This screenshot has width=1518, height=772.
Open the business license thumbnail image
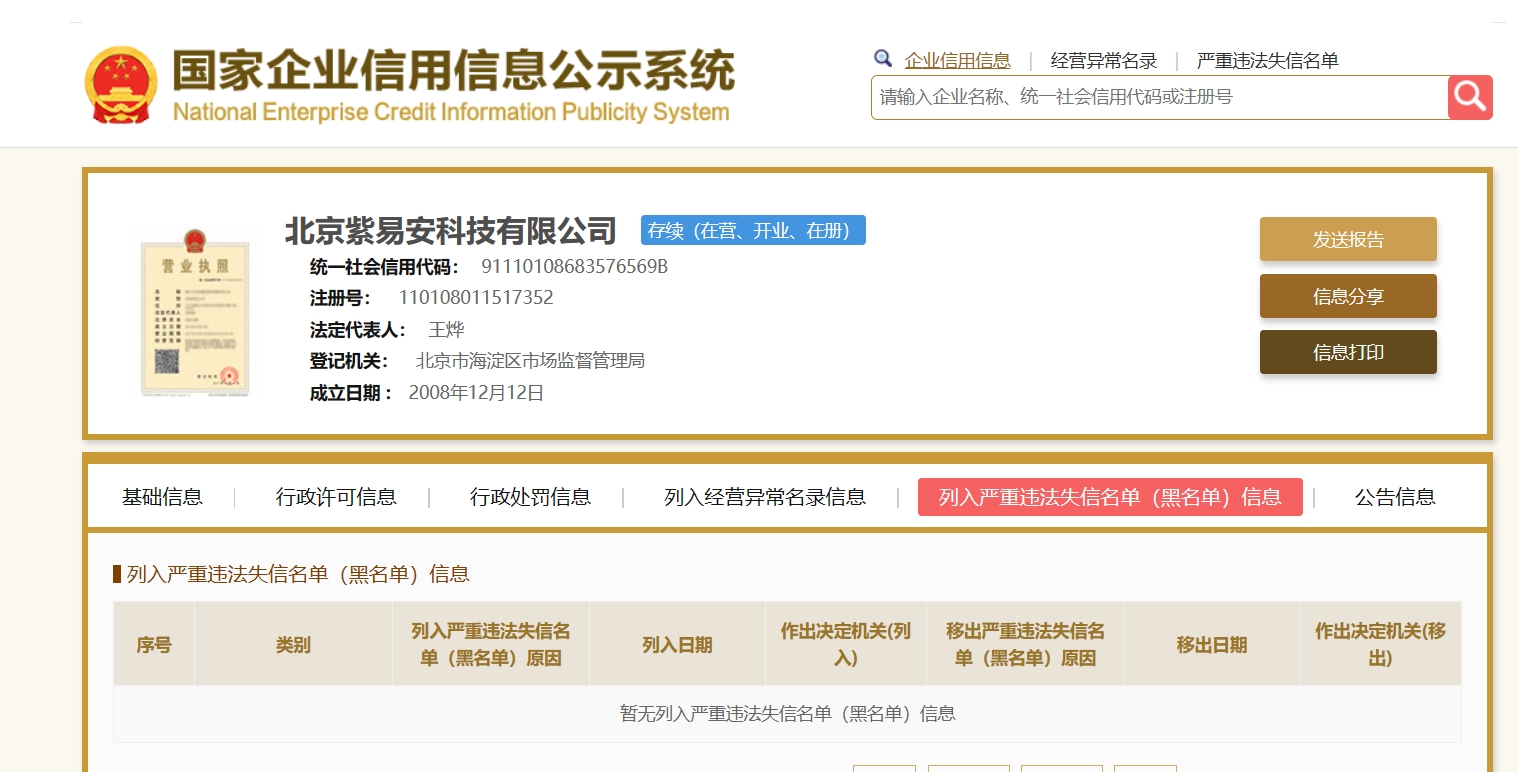pos(194,312)
